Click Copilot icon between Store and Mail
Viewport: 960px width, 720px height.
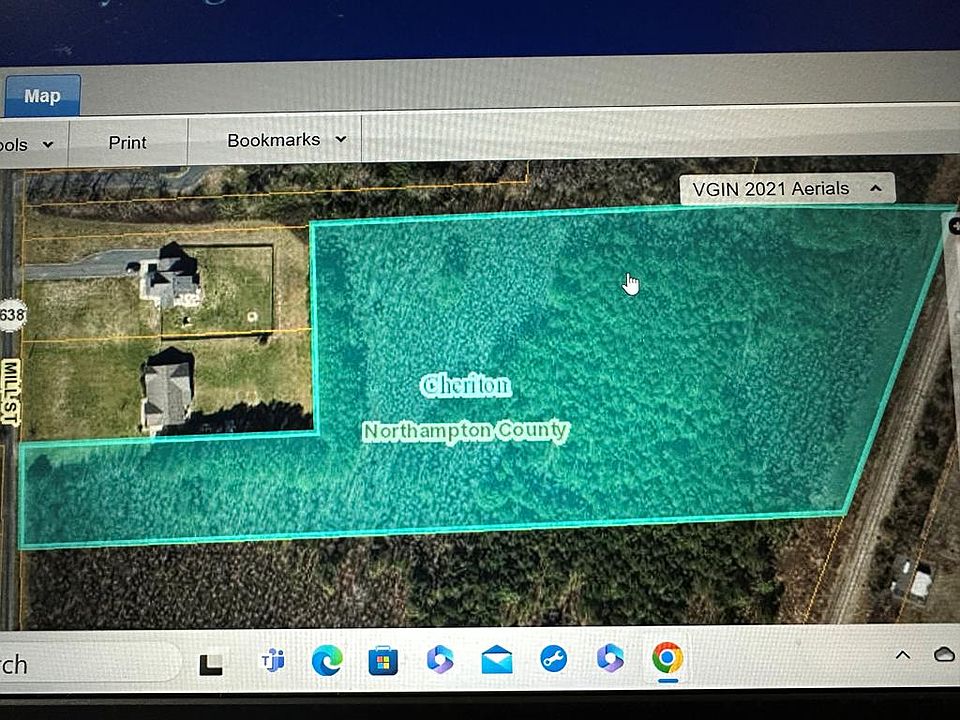[x=440, y=659]
